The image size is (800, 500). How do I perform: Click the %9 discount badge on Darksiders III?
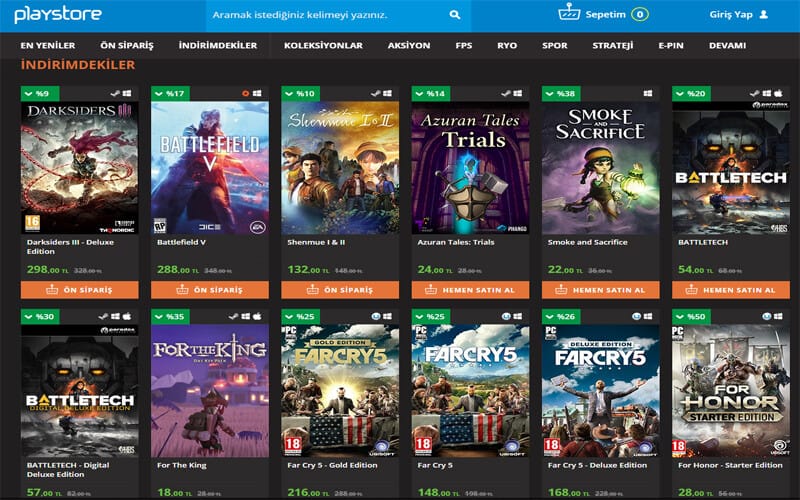click(x=40, y=93)
